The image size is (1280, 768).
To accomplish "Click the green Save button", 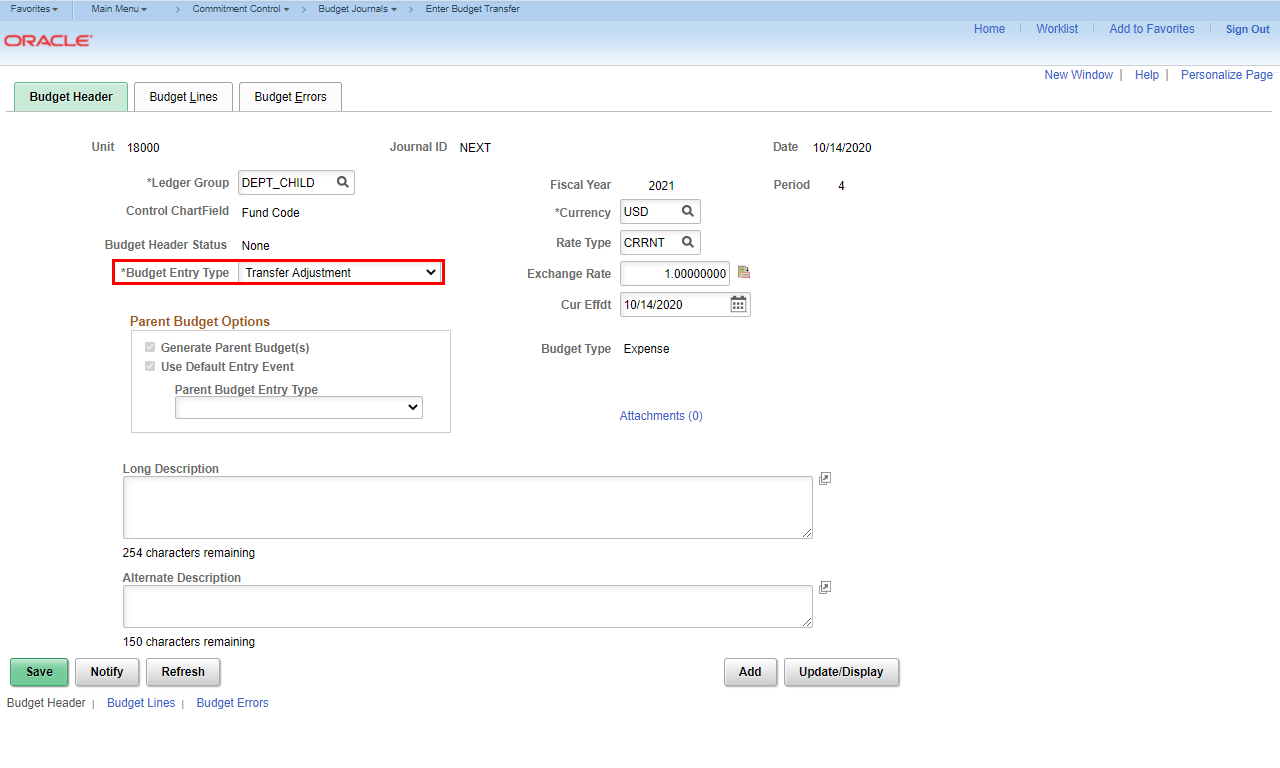I will click(x=39, y=672).
